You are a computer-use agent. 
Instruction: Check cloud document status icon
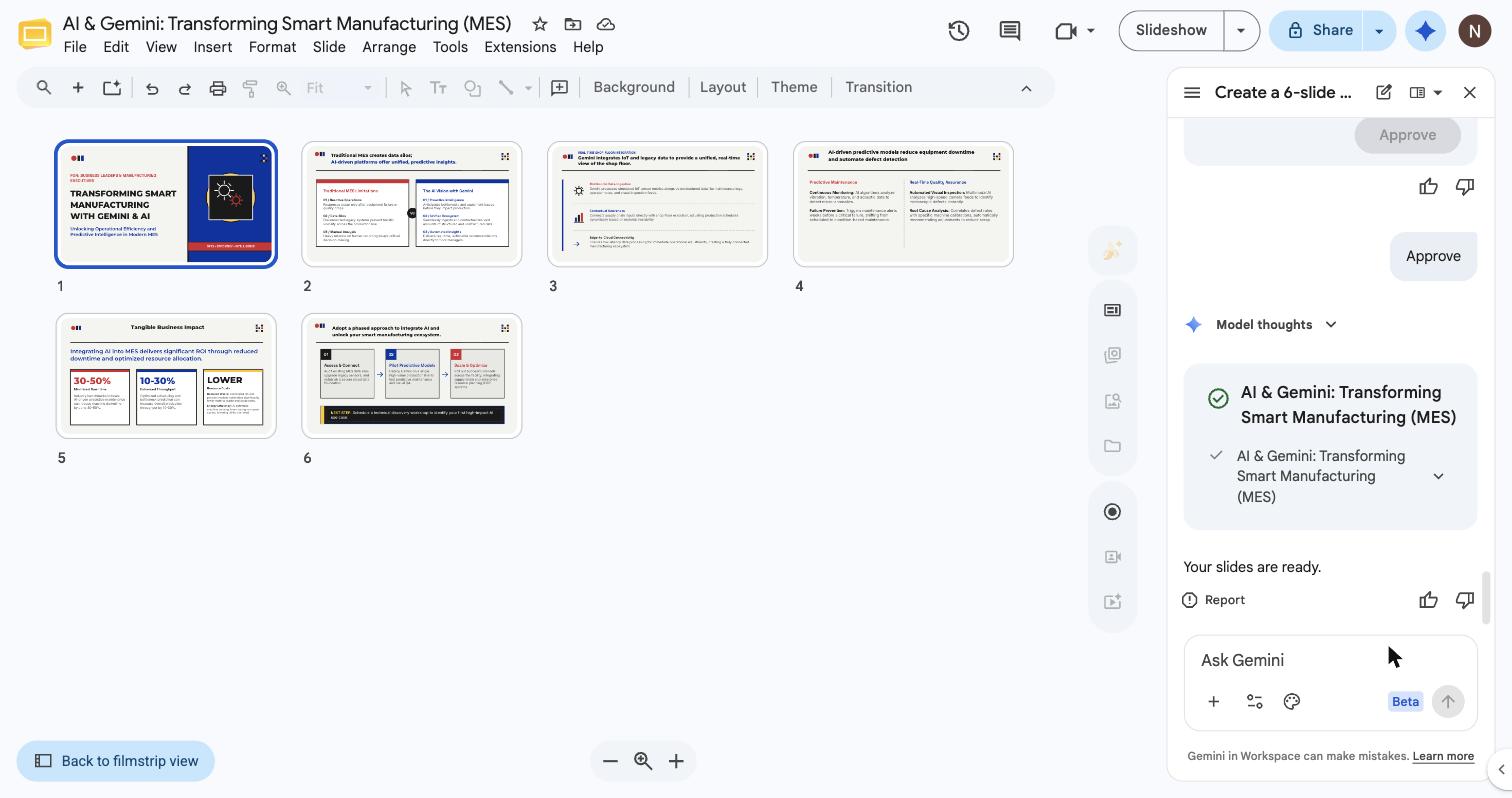click(x=605, y=24)
